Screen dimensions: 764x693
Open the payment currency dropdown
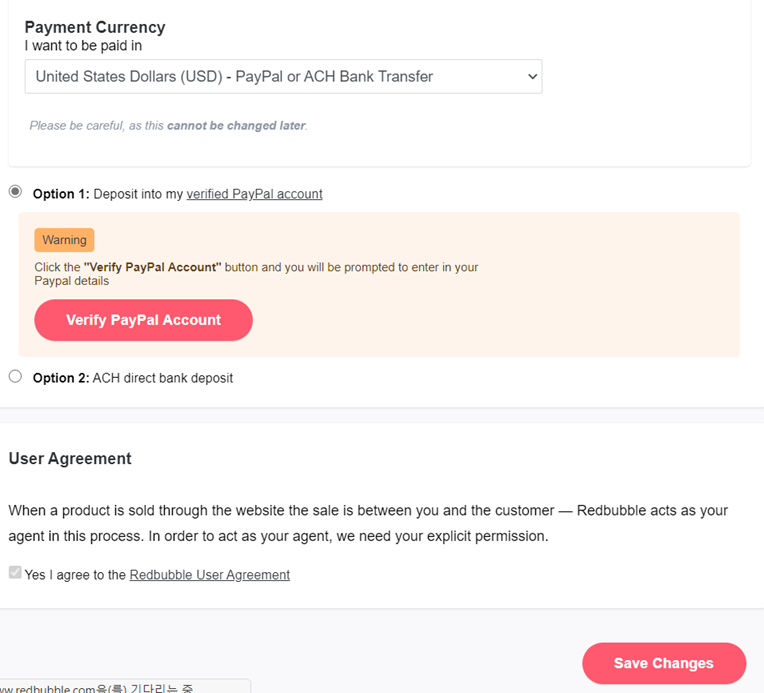(x=283, y=77)
